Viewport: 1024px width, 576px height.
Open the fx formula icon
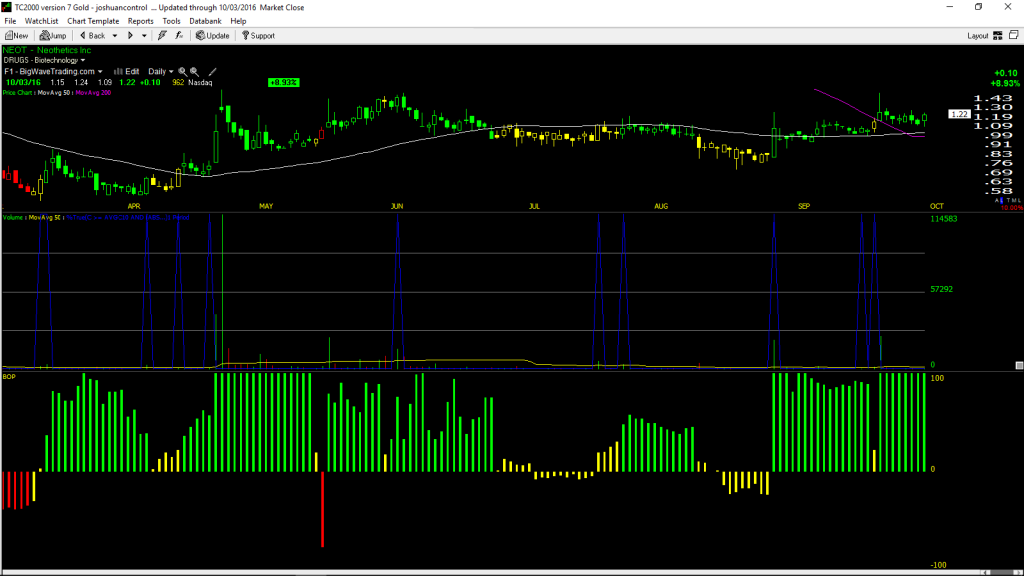click(179, 36)
